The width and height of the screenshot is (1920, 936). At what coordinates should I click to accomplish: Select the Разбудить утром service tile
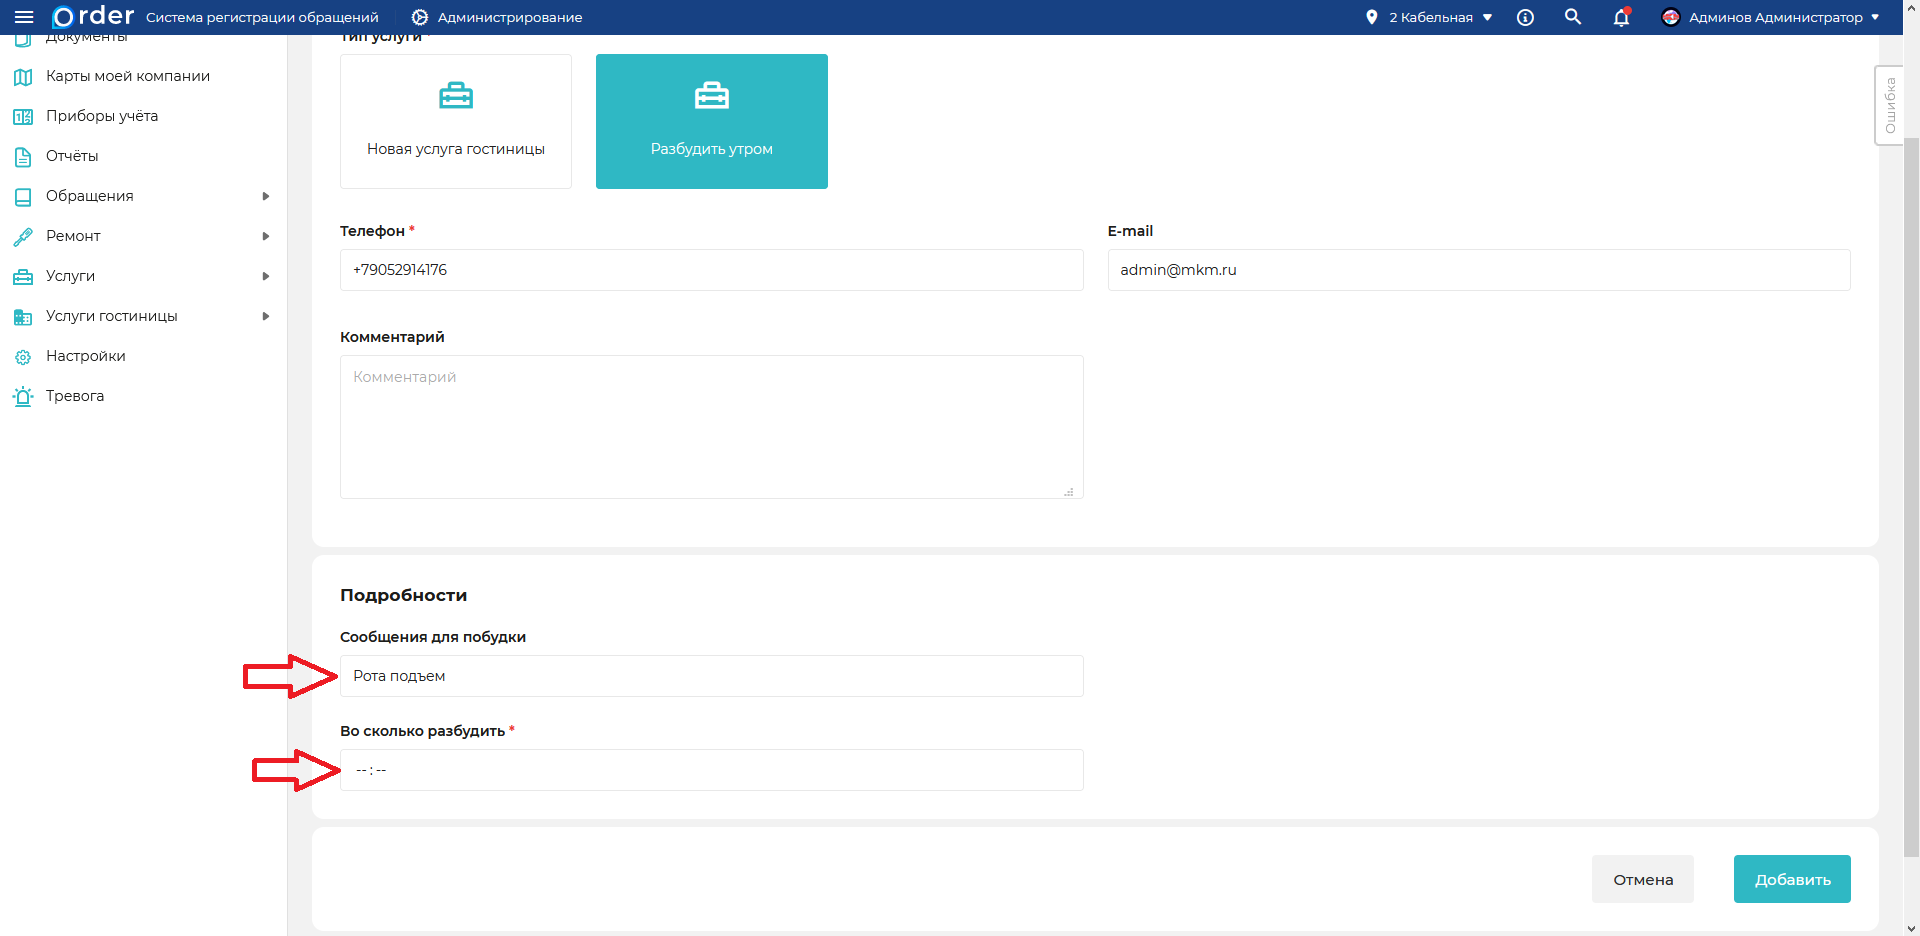(711, 121)
